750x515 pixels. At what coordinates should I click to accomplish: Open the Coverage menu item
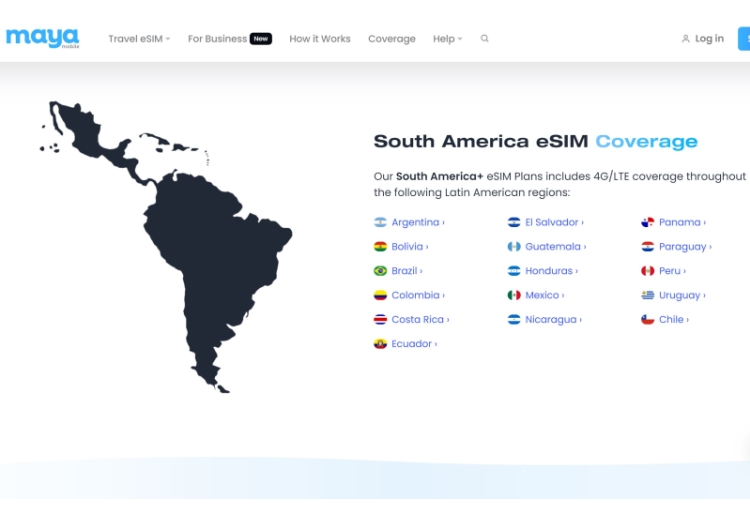[x=391, y=39]
